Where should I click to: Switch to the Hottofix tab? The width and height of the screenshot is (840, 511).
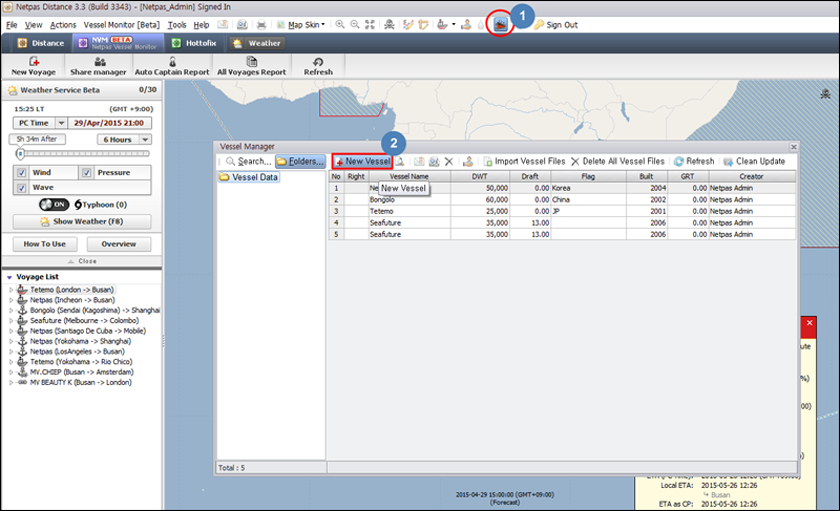point(194,43)
